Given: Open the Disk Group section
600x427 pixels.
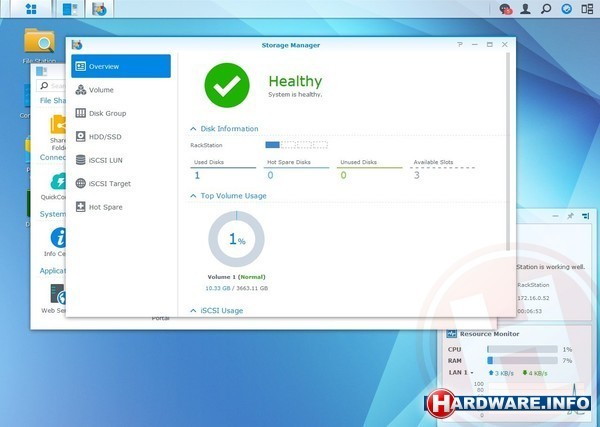Looking at the screenshot, I should [x=121, y=113].
